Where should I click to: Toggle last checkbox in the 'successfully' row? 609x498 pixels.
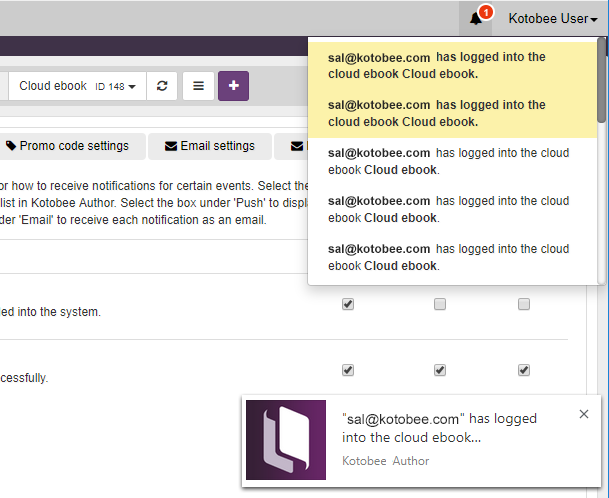click(x=523, y=370)
